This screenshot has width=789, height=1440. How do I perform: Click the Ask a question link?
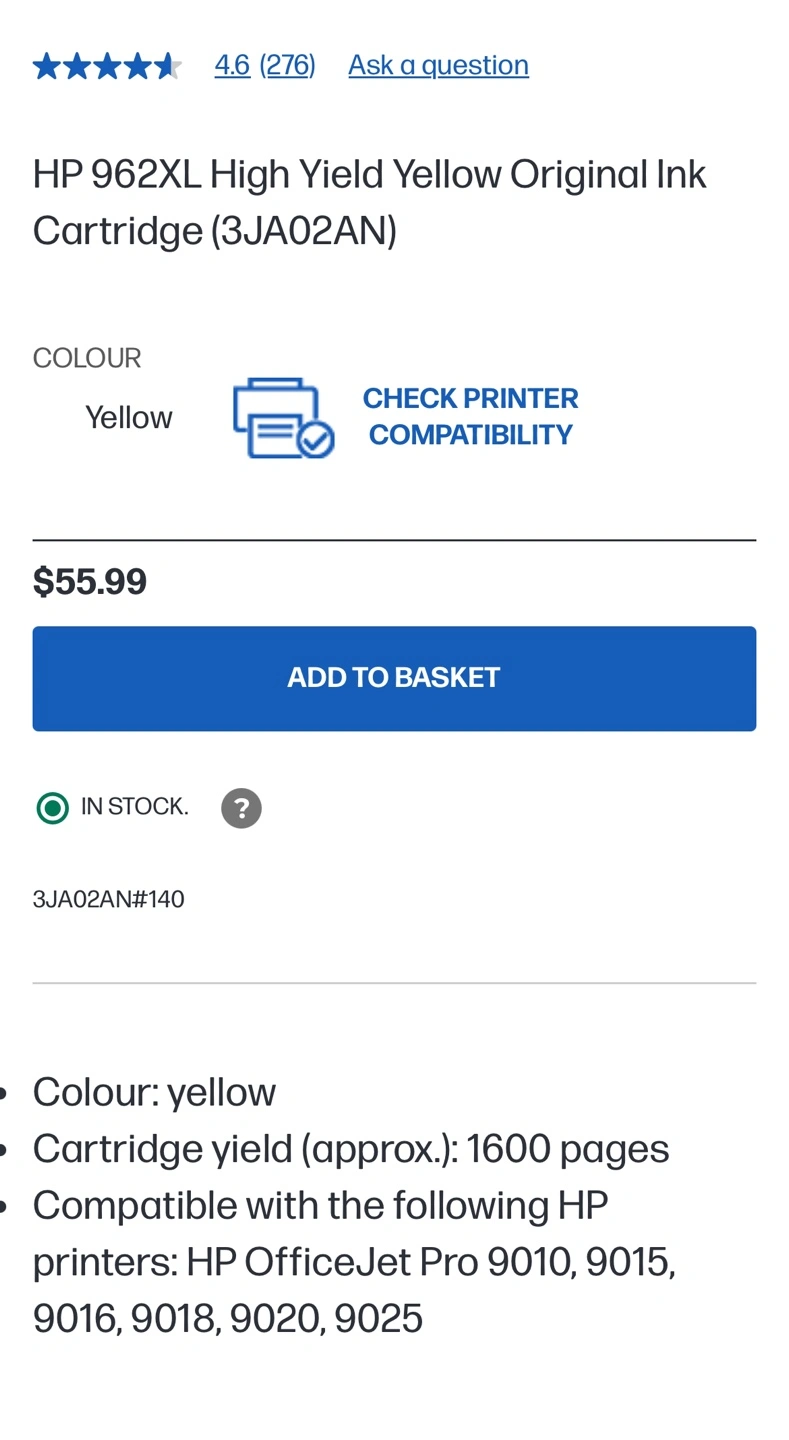point(438,65)
